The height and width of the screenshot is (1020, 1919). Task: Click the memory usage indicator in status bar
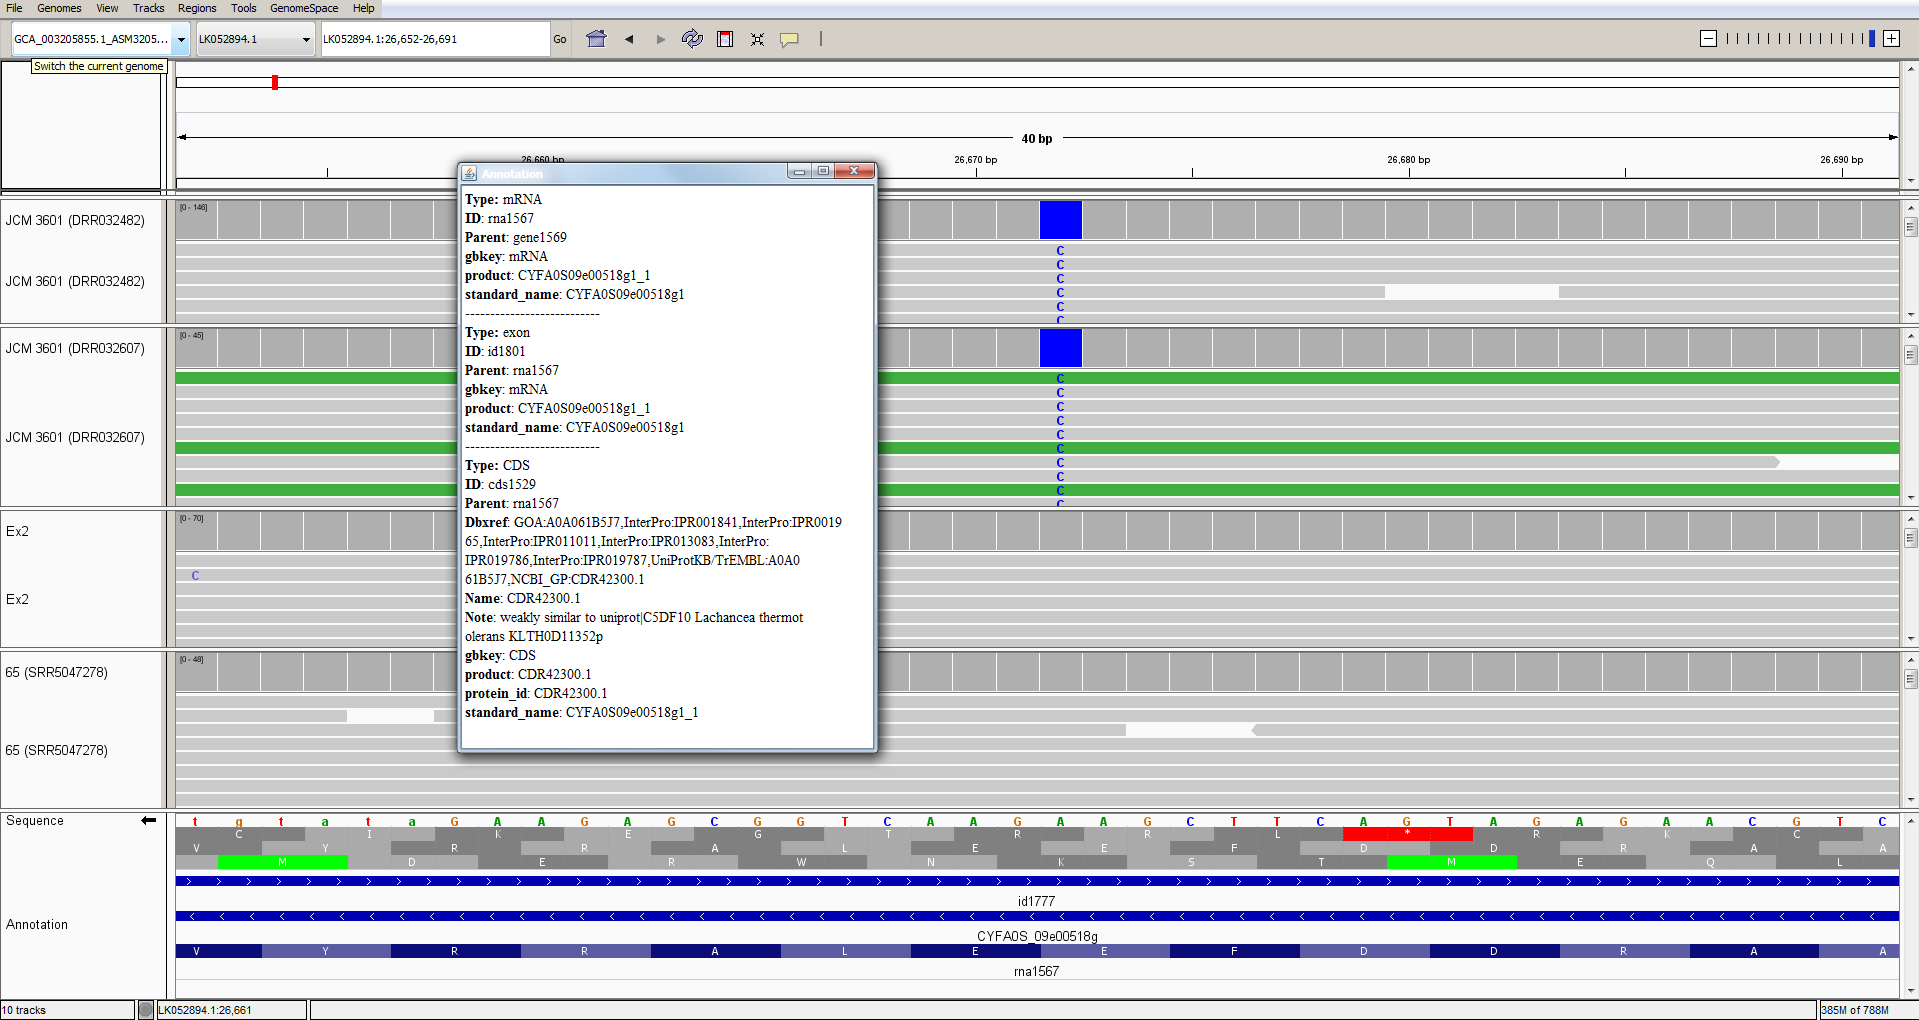tap(1854, 1010)
